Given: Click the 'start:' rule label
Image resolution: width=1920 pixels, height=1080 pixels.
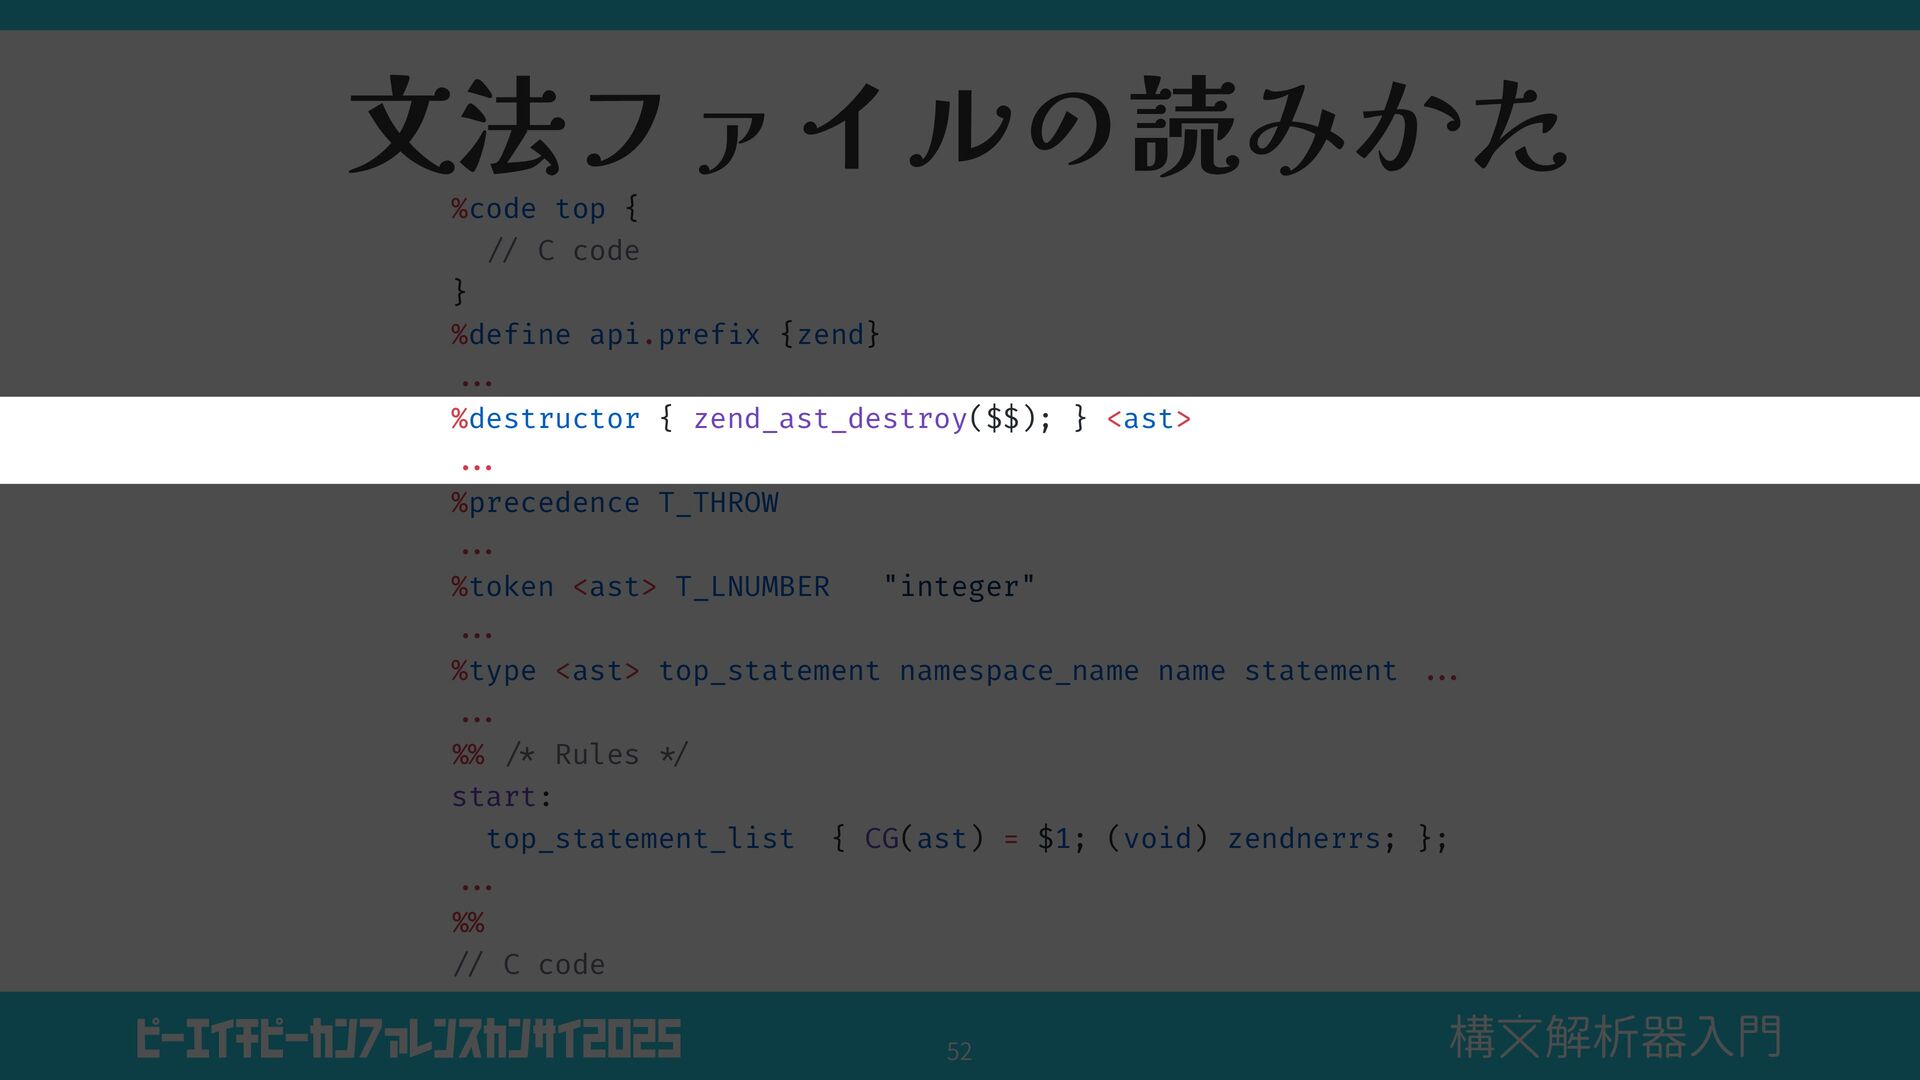Looking at the screenshot, I should [501, 796].
